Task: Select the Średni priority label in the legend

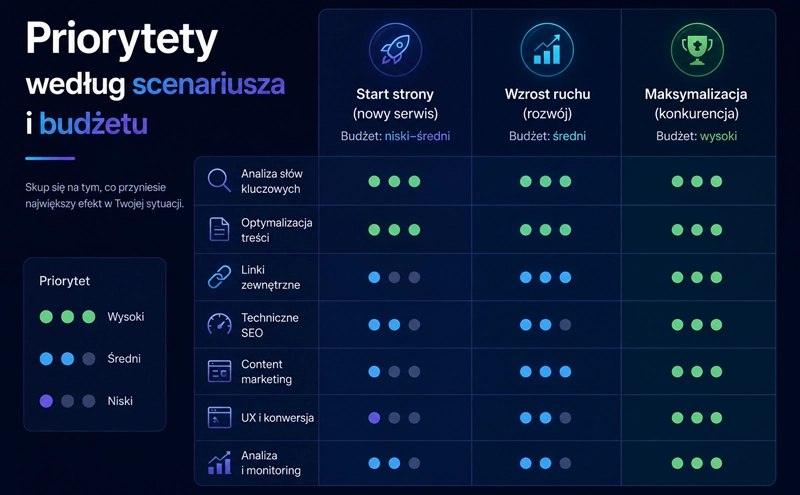Action: click(x=124, y=359)
